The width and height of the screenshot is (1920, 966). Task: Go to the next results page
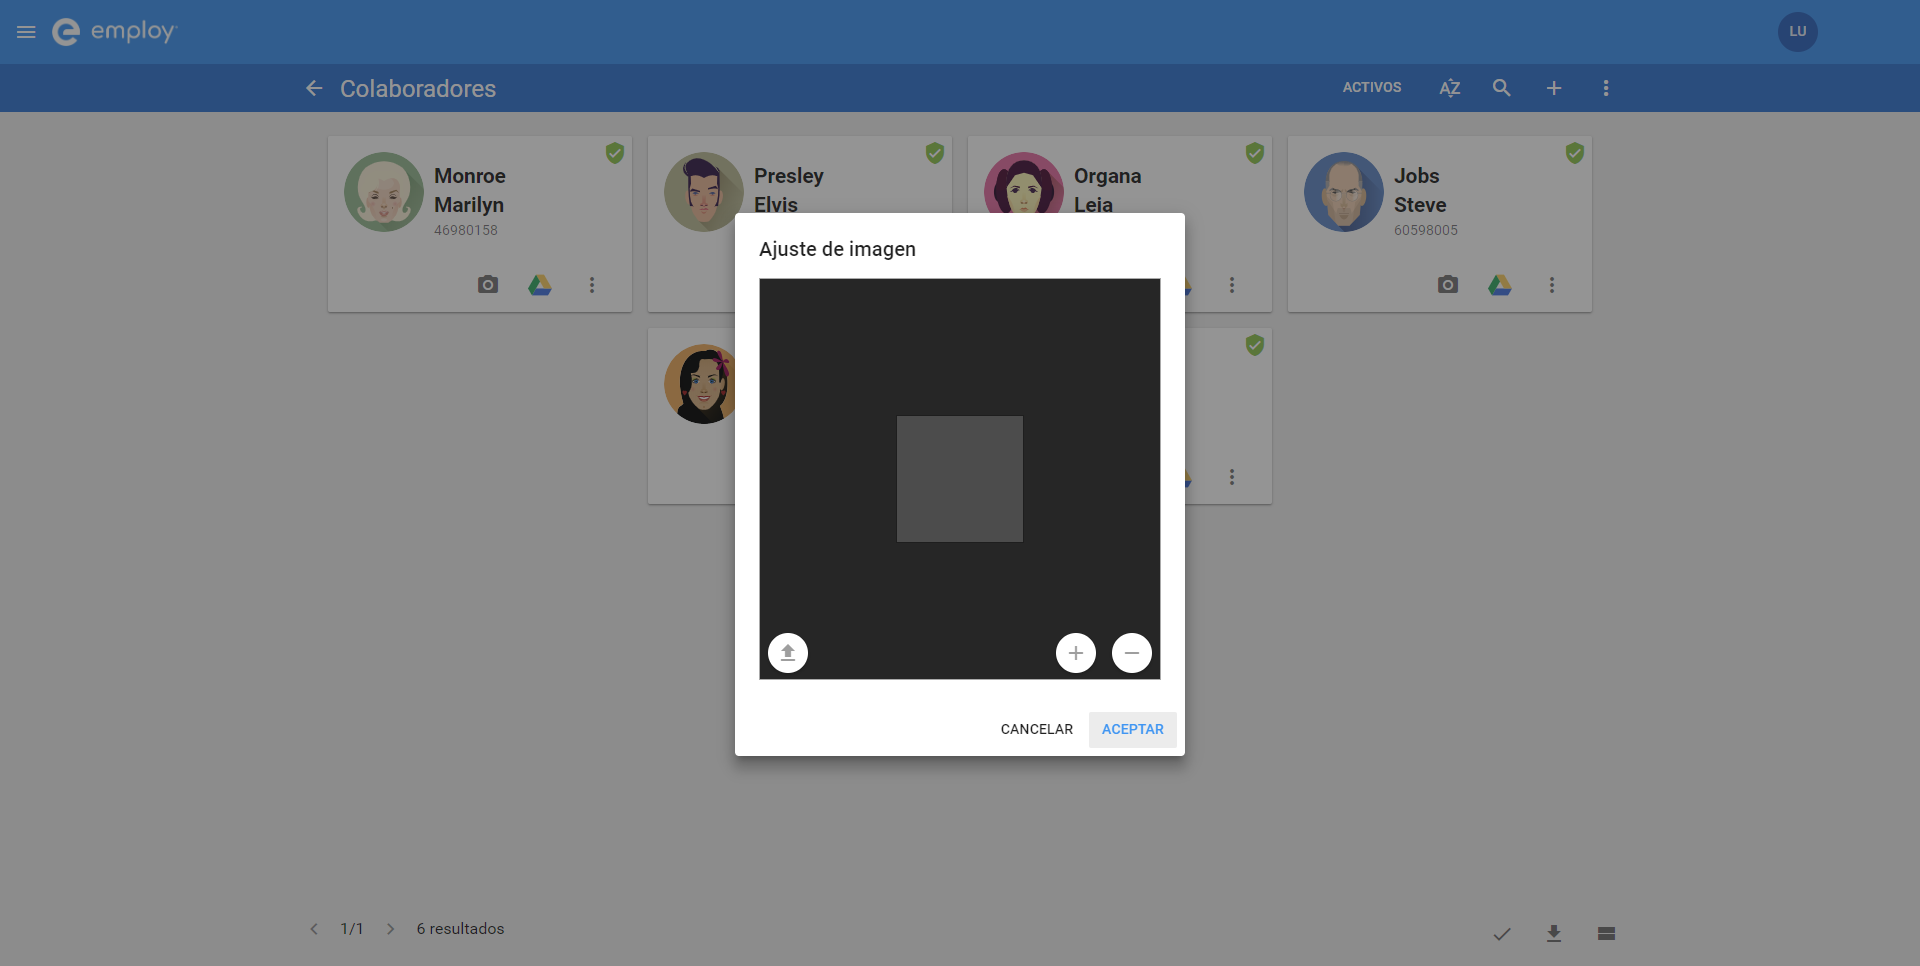coord(390,929)
